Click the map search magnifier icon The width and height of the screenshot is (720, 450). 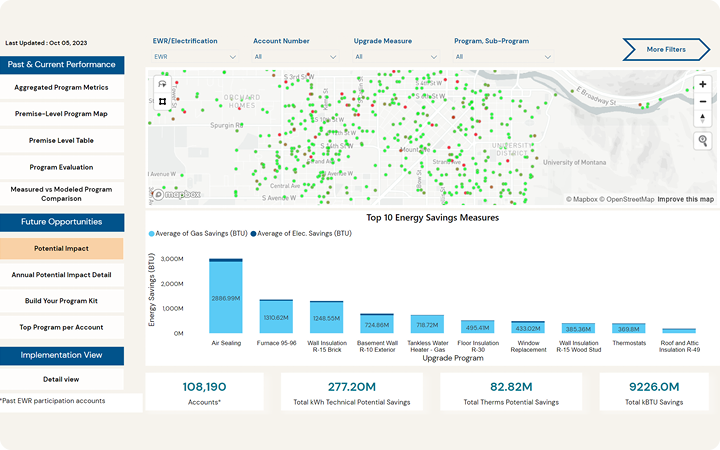click(703, 141)
